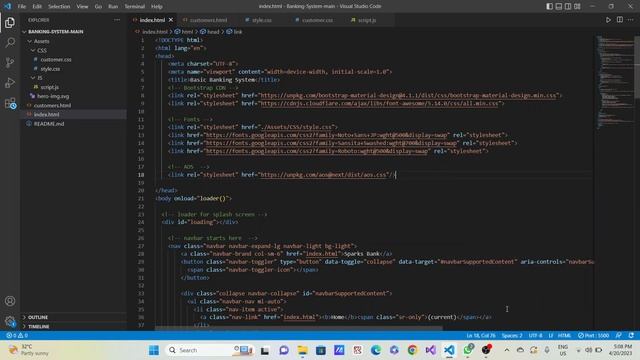Open Task View in the taskbar
Image resolution: width=640 pixels, height=360 pixels.
pyautogui.click(x=265, y=350)
